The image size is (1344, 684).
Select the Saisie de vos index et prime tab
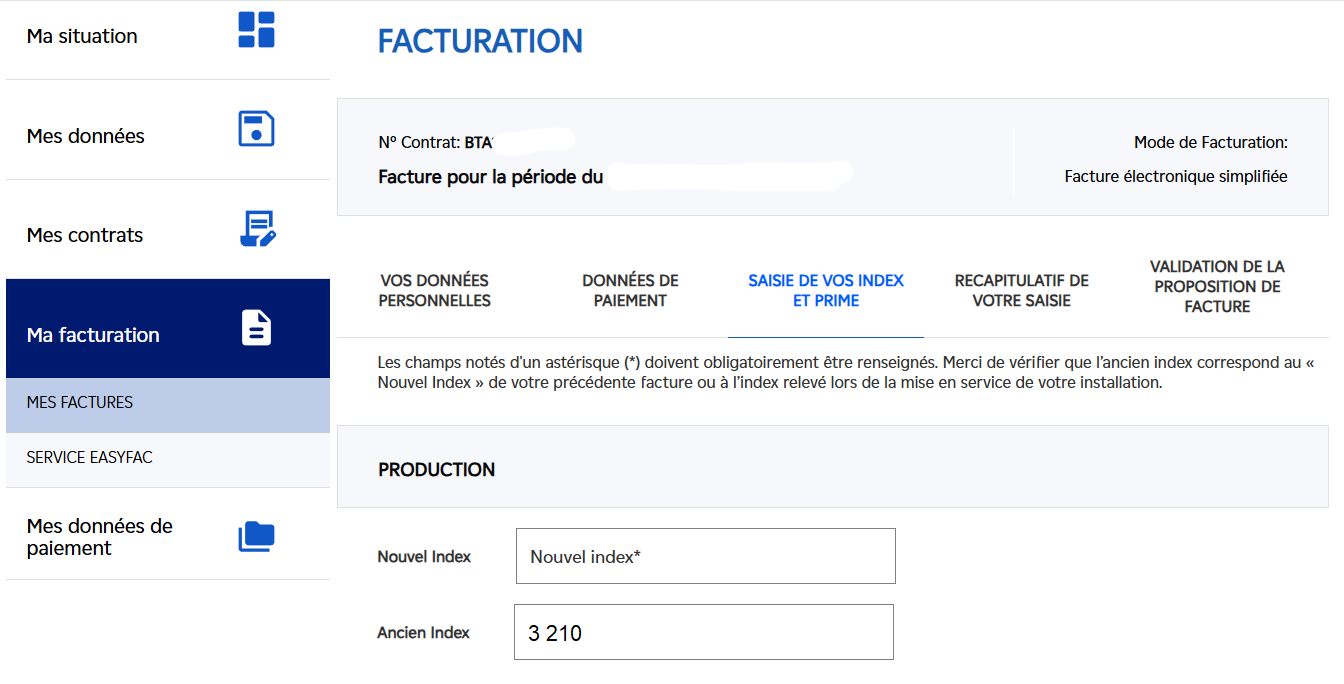coord(826,290)
